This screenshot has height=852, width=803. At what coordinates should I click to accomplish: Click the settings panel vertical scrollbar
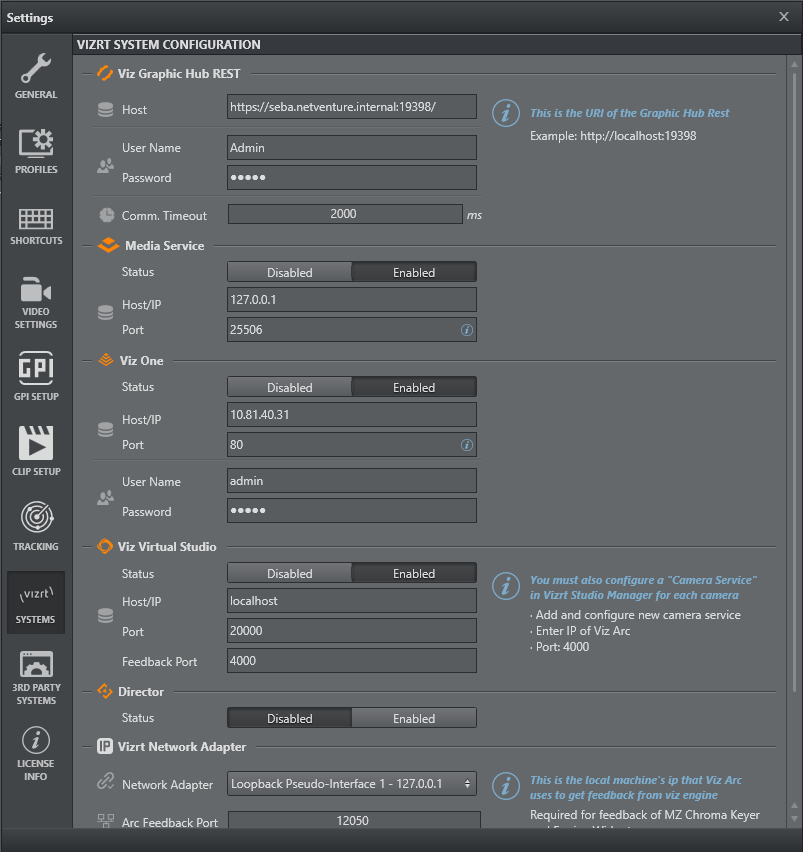pos(795,400)
